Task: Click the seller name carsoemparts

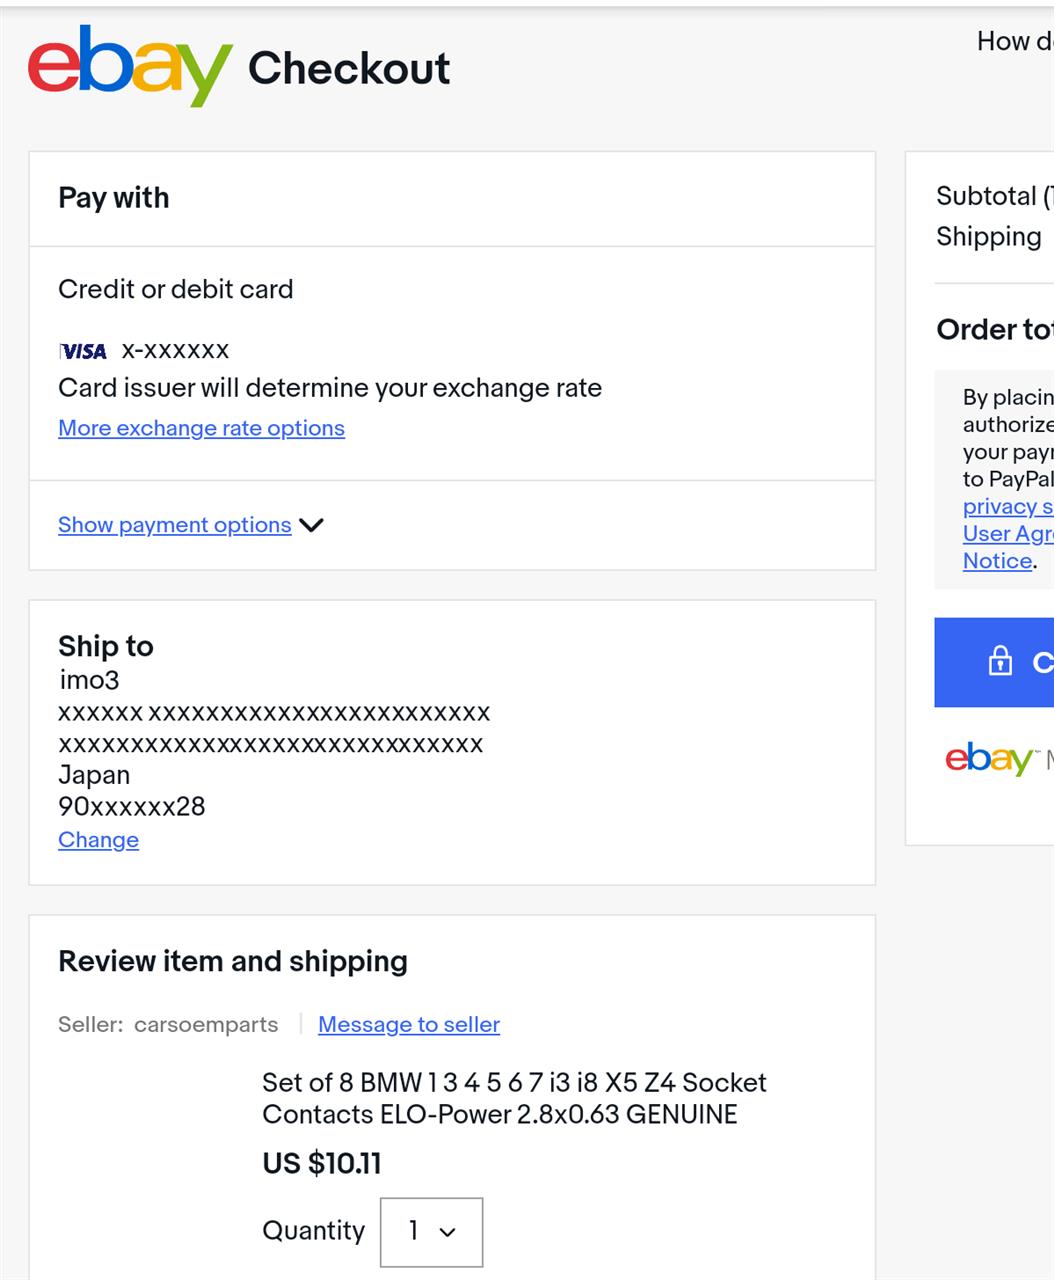Action: point(206,1025)
